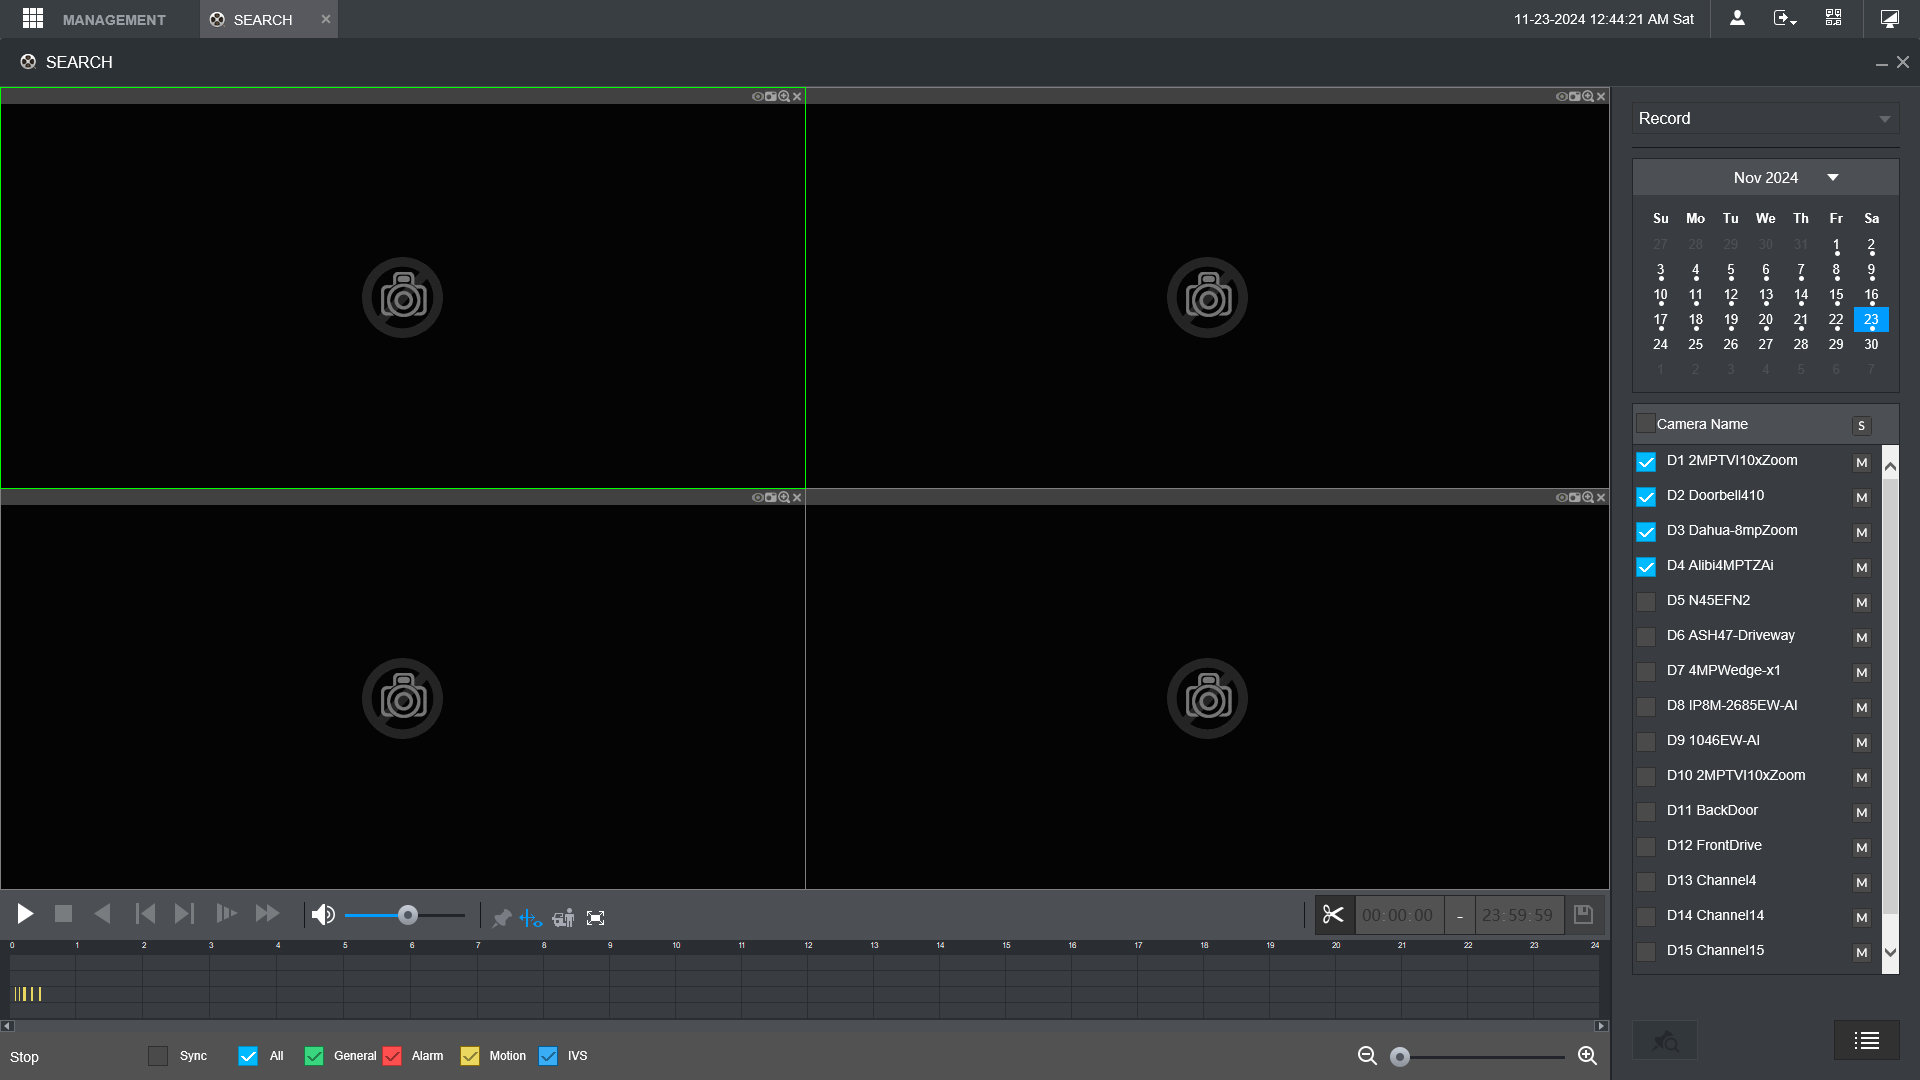
Task: Uncheck the D1 2MPTVI10xZoom camera
Action: coord(1646,462)
